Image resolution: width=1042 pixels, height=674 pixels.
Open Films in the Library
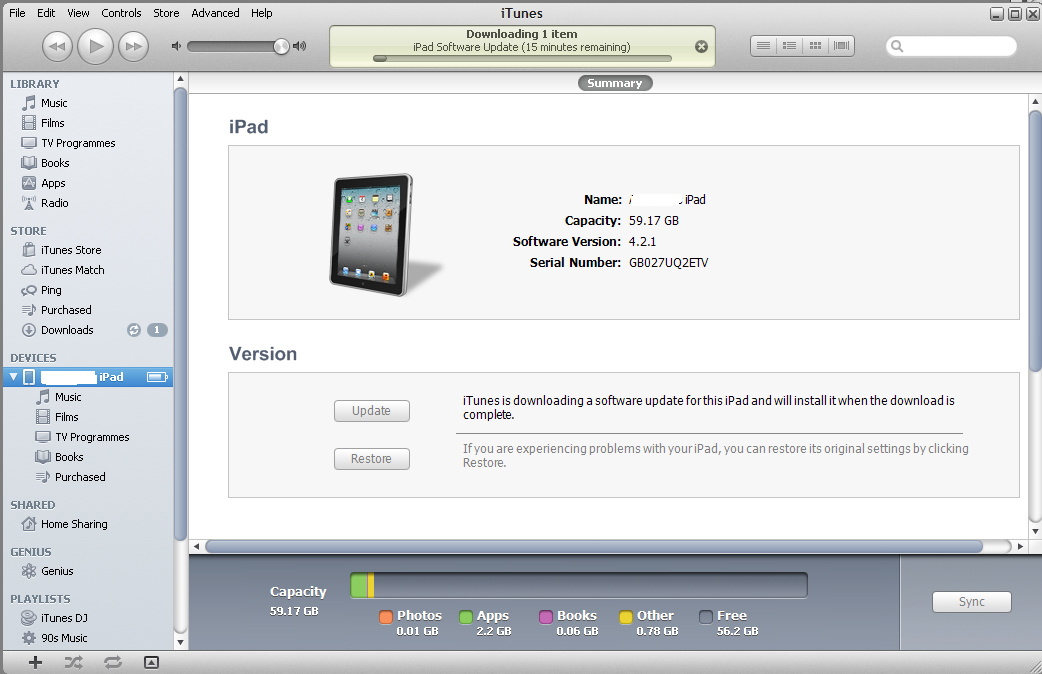(x=52, y=123)
